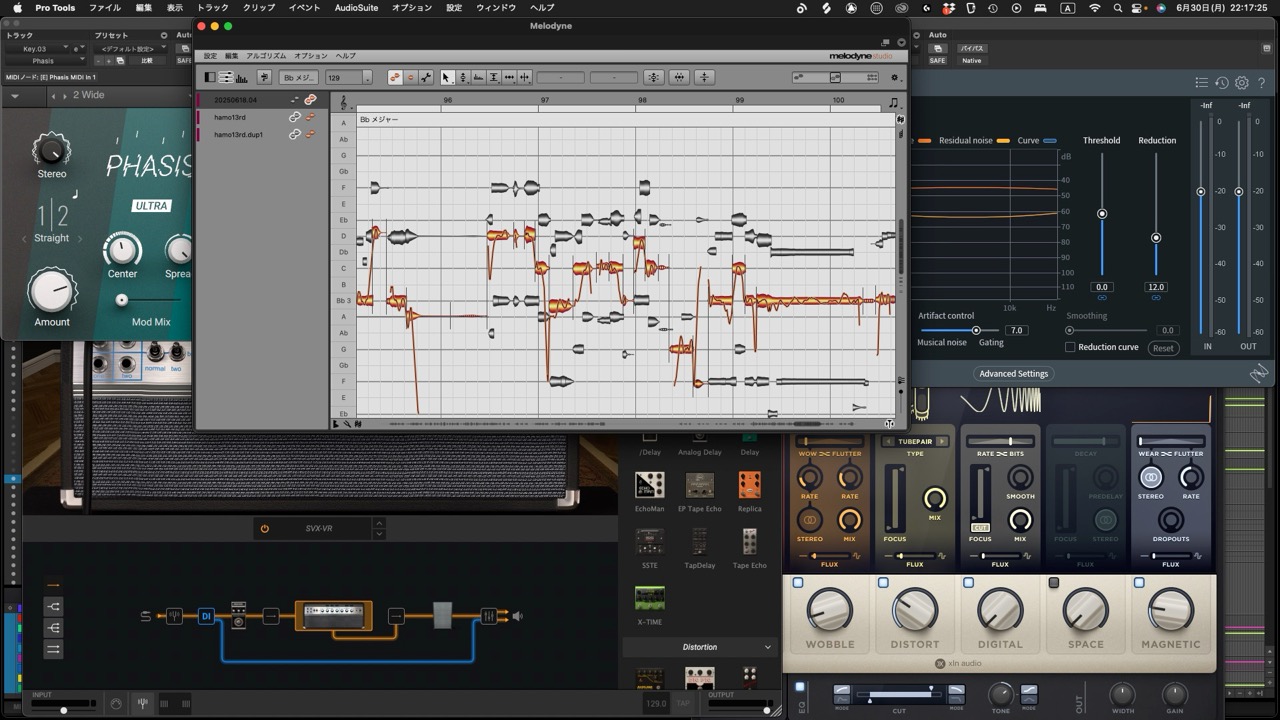Select the SSTE effect unit
Image resolution: width=1280 pixels, height=720 pixels.
[650, 542]
